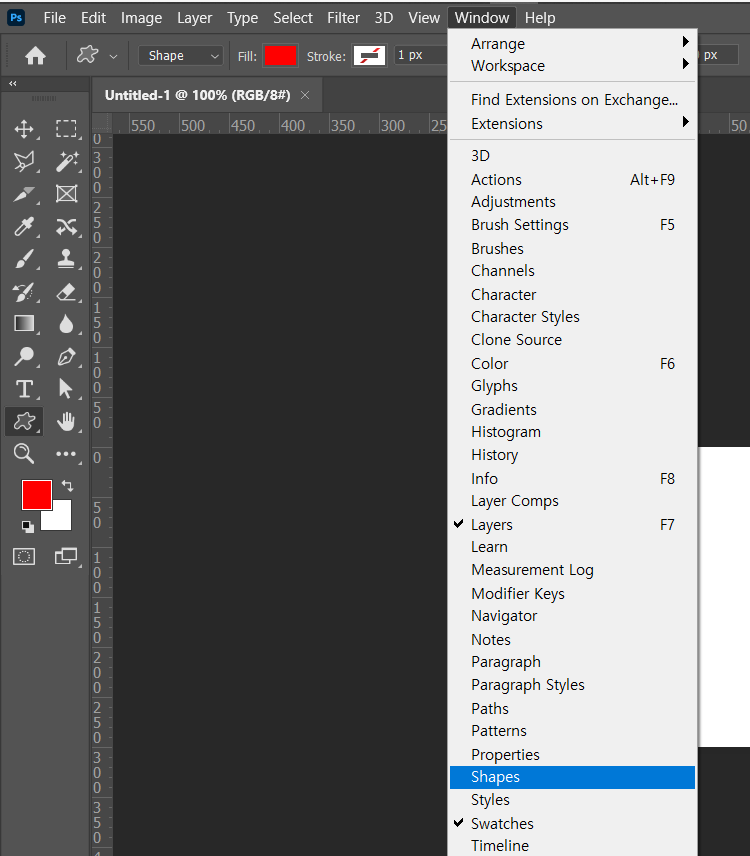
Task: Click the red foreground color swatch
Action: tap(37, 495)
